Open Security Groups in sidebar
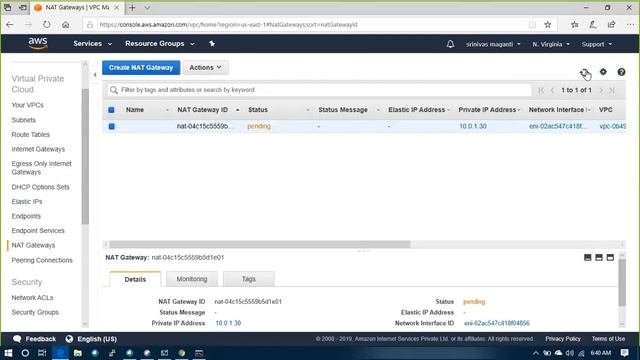Viewport: 640px width, 360px height. click(x=35, y=312)
